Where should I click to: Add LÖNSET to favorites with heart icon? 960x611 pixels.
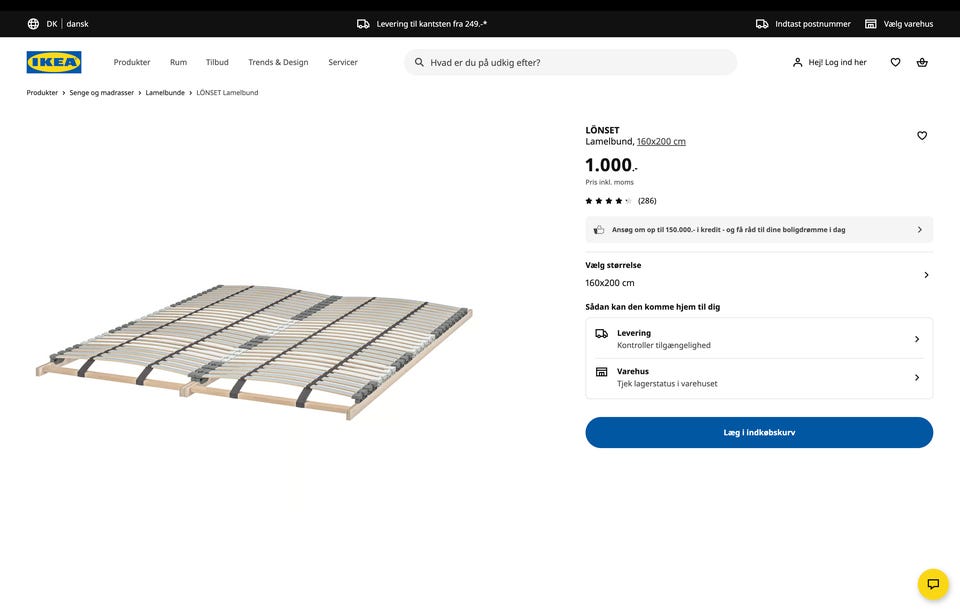tap(921, 135)
